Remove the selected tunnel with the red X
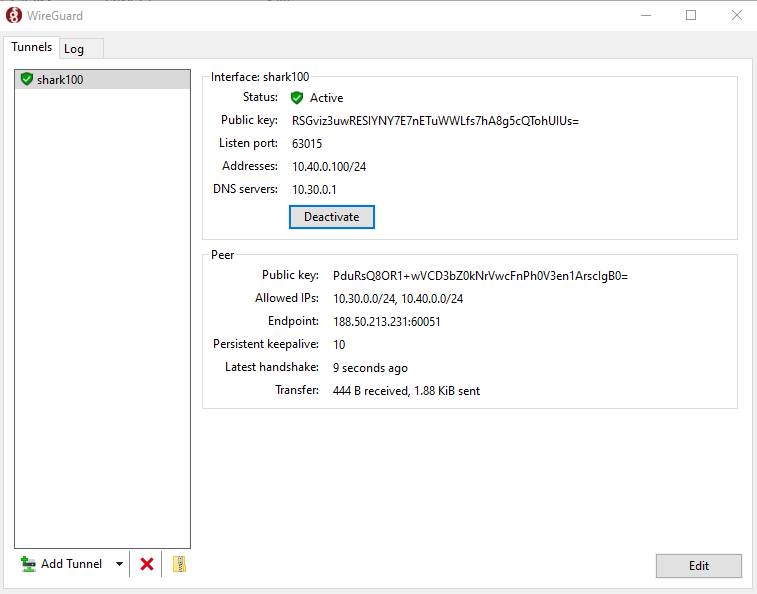 (x=147, y=564)
